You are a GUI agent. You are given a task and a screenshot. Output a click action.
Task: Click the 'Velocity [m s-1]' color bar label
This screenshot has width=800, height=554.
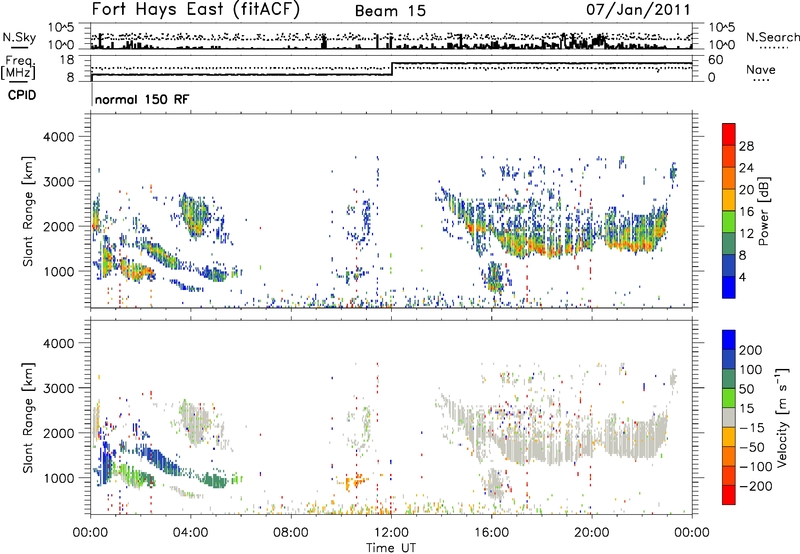782,417
